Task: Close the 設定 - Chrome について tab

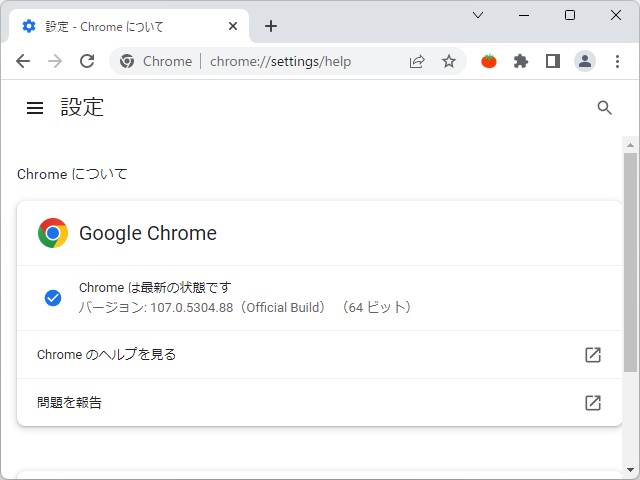Action: coord(233,27)
